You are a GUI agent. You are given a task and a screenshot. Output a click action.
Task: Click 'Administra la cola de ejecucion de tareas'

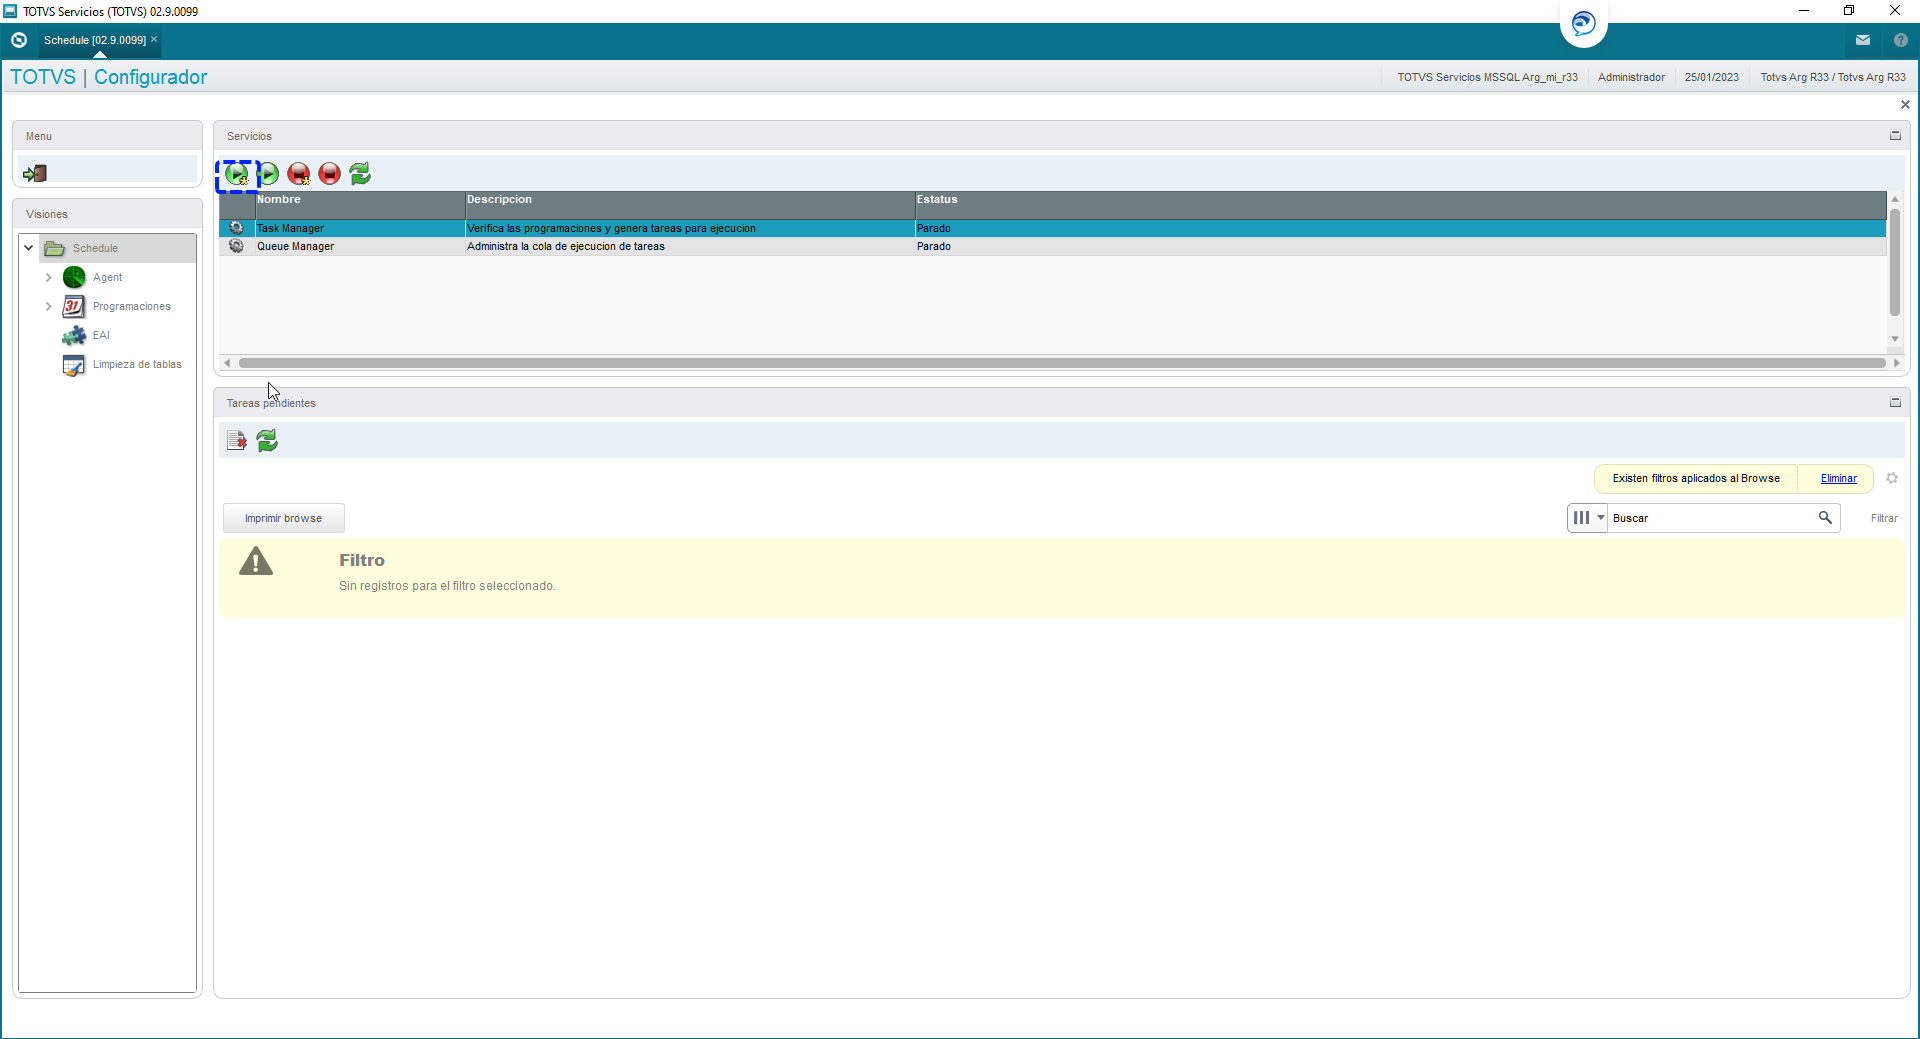click(x=566, y=246)
